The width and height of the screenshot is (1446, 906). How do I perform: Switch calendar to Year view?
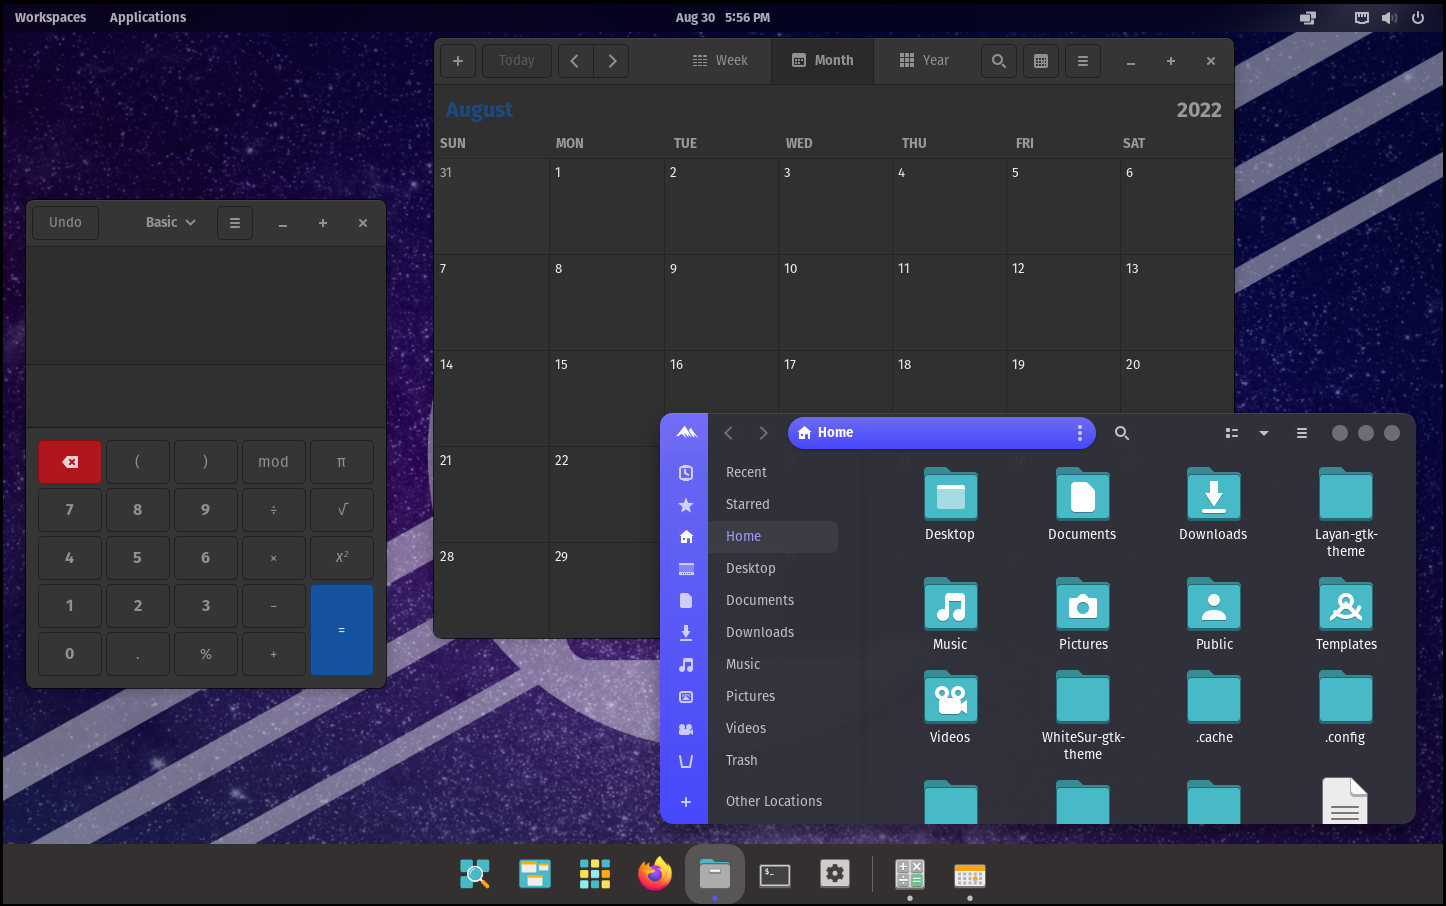(x=924, y=61)
